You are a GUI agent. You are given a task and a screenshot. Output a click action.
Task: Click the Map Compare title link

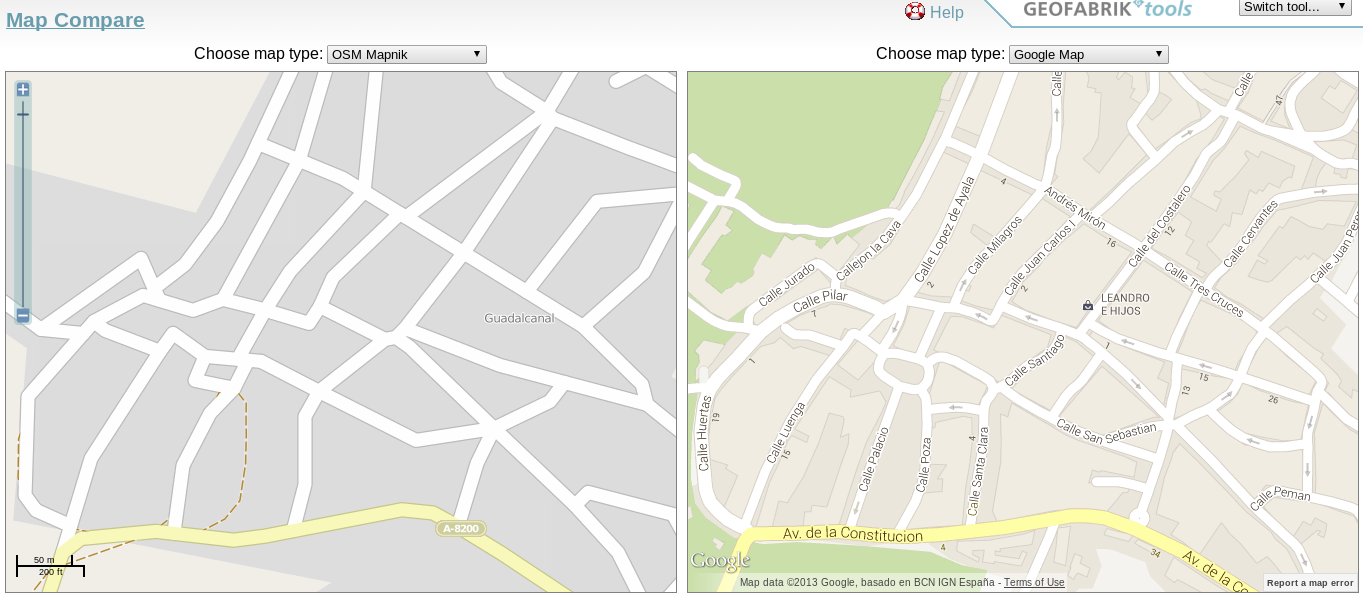pos(75,20)
